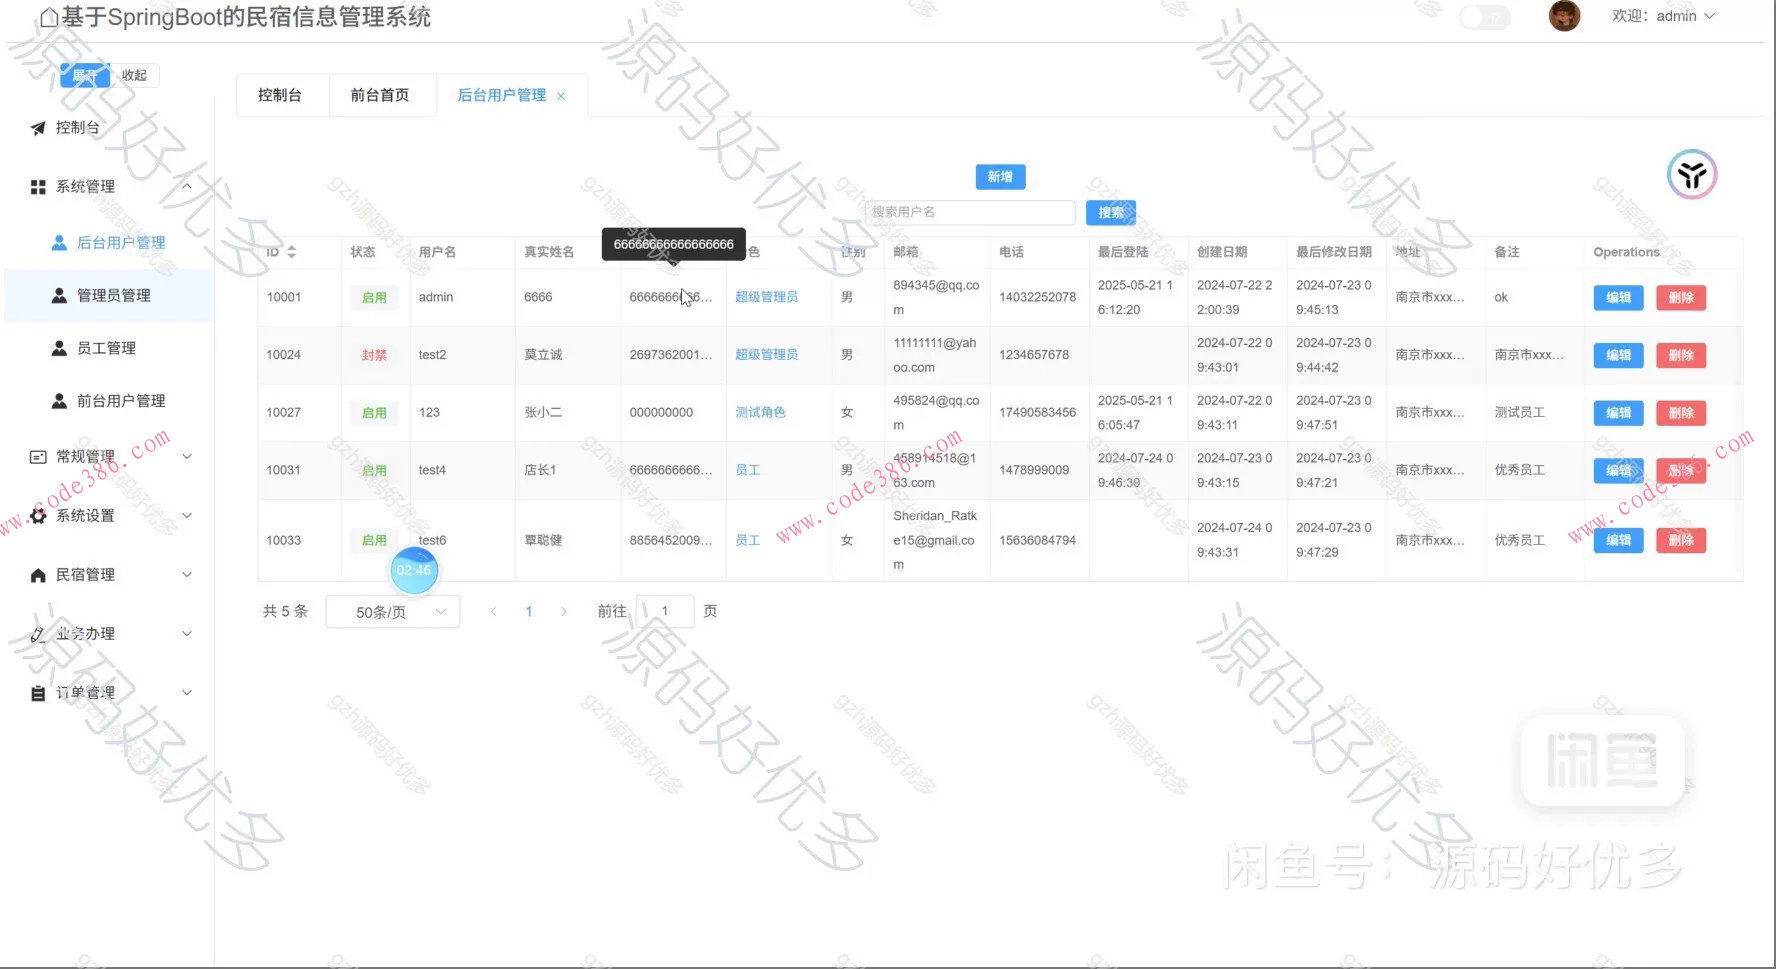Click the 收起 sidebar toggle button

coord(134,76)
